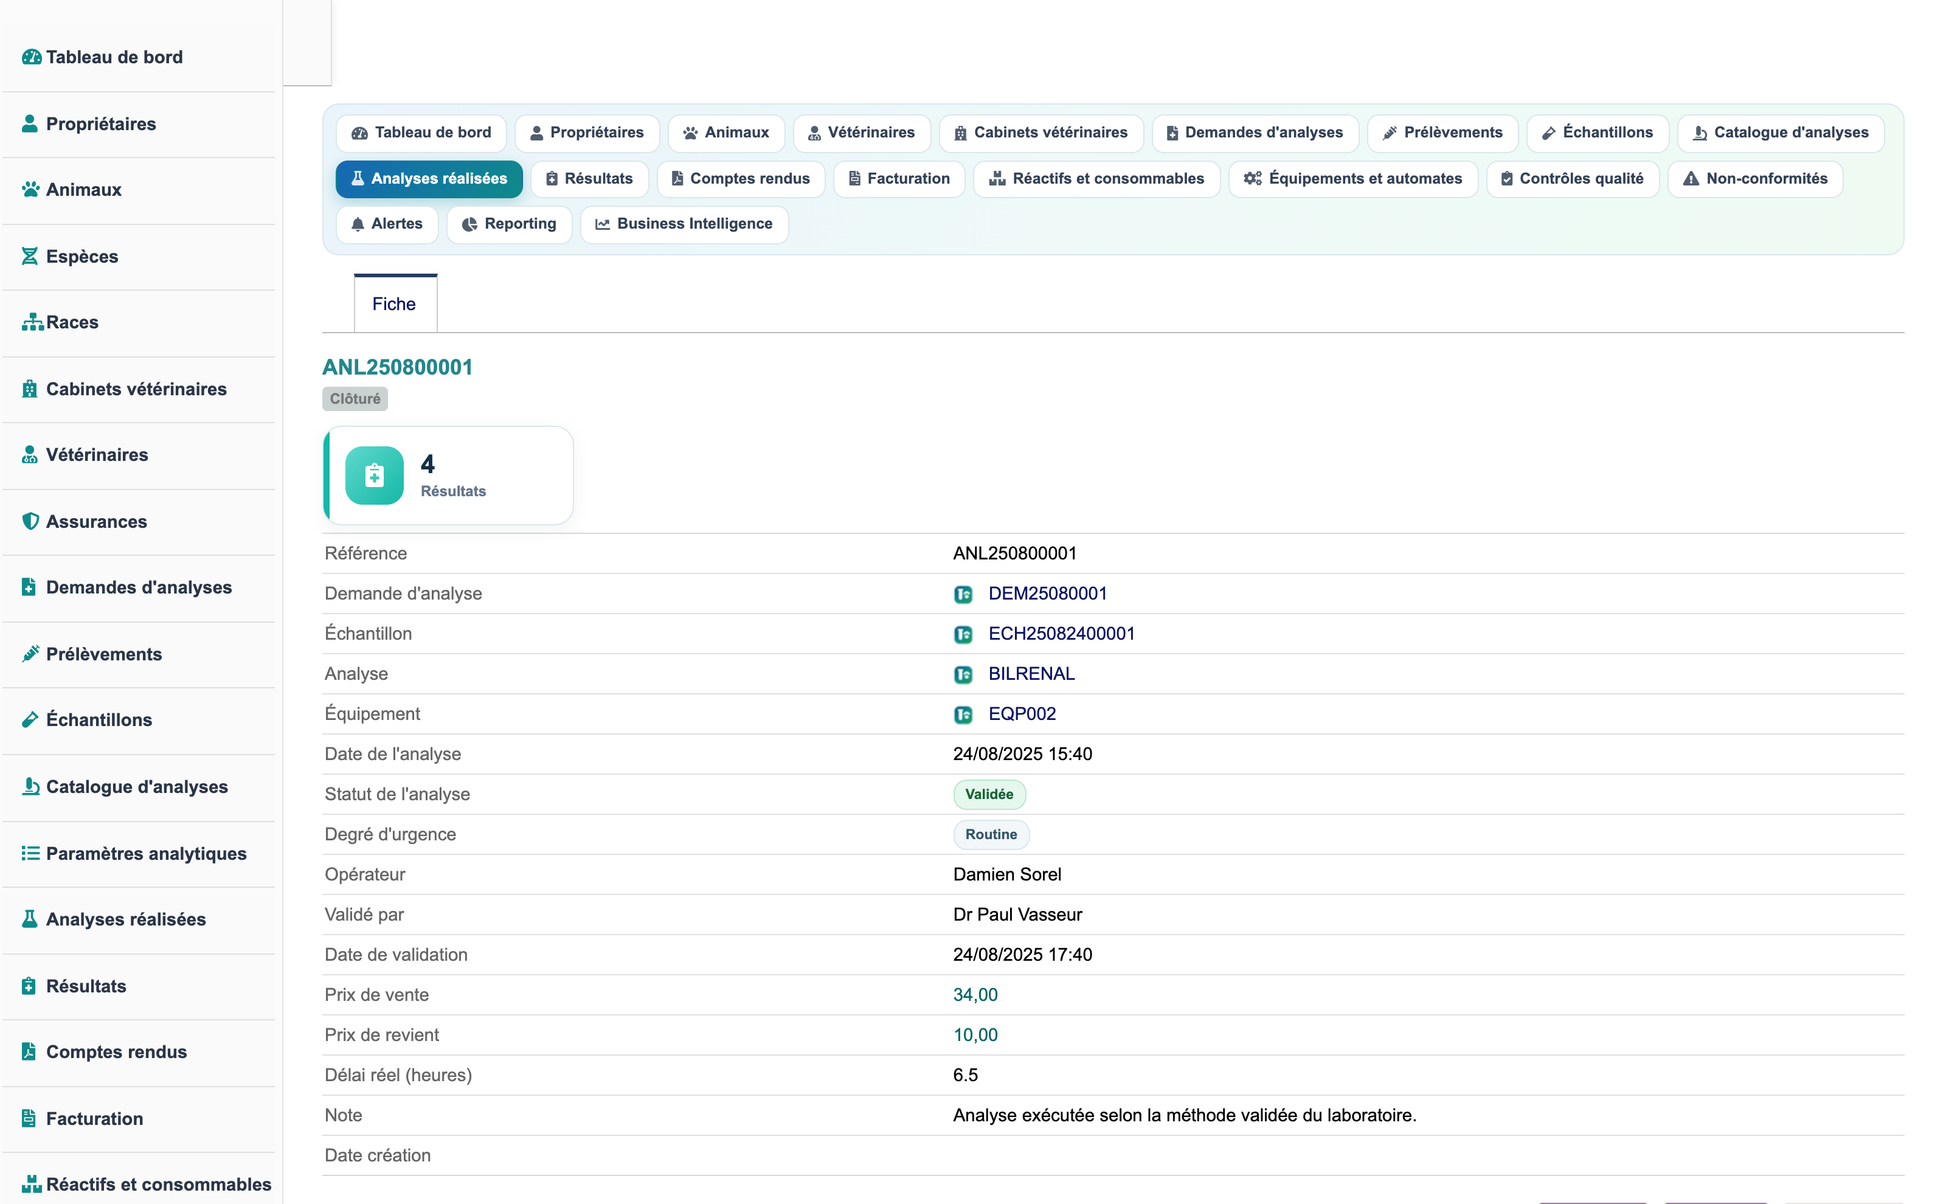This screenshot has width=1946, height=1204.
Task: Open Résultats in the top navigation
Action: tap(589, 179)
